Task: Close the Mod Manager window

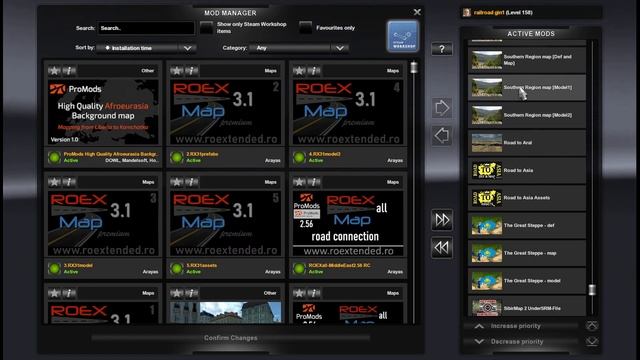Action: tap(417, 12)
